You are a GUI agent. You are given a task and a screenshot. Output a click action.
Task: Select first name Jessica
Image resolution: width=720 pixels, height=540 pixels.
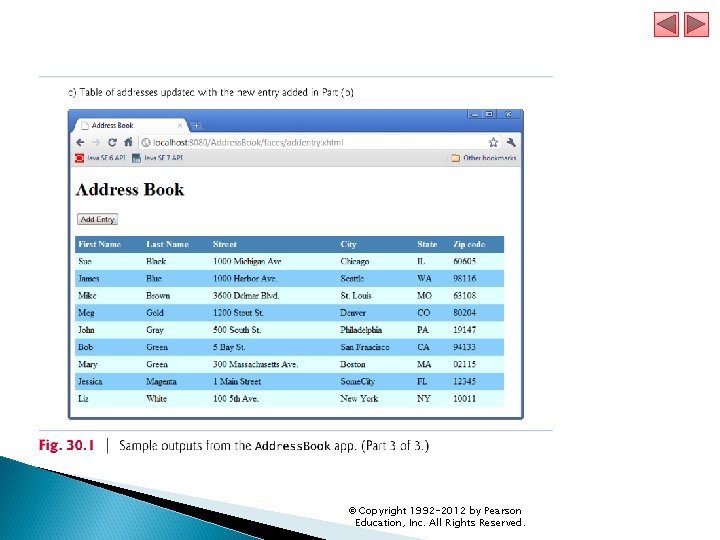90,382
